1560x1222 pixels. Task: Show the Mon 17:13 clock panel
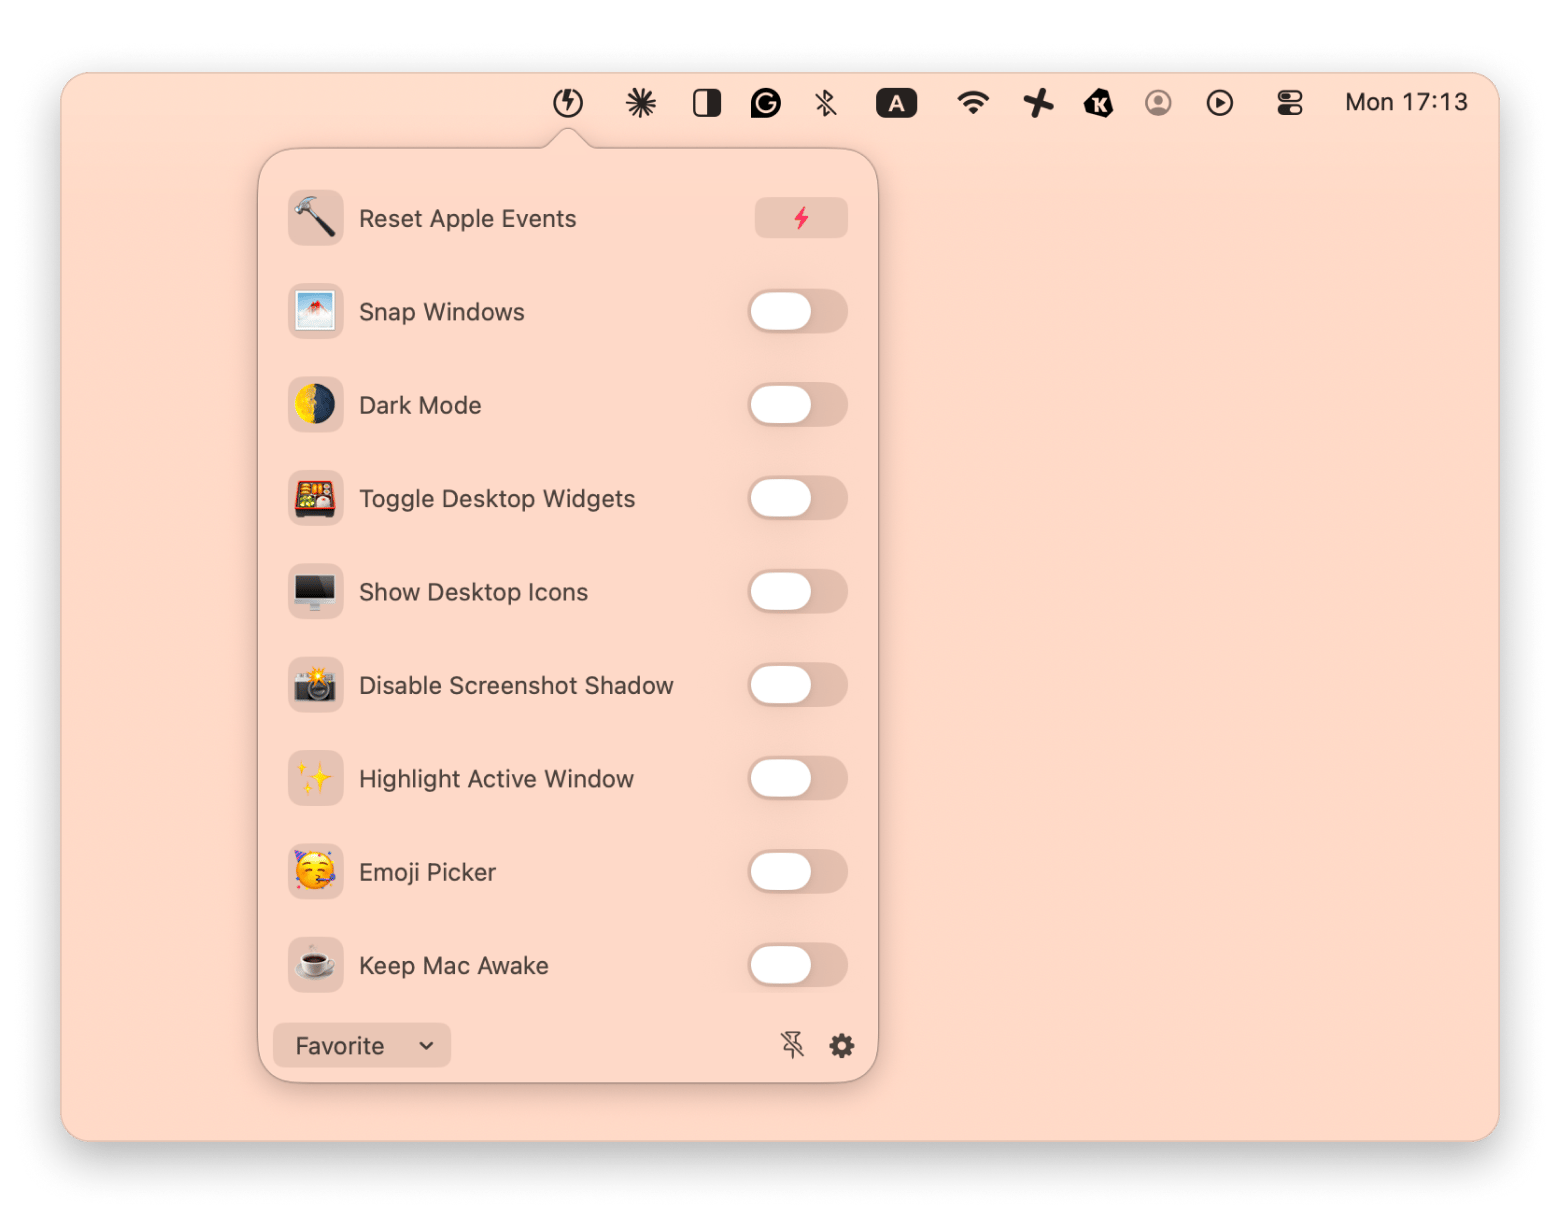(1406, 102)
